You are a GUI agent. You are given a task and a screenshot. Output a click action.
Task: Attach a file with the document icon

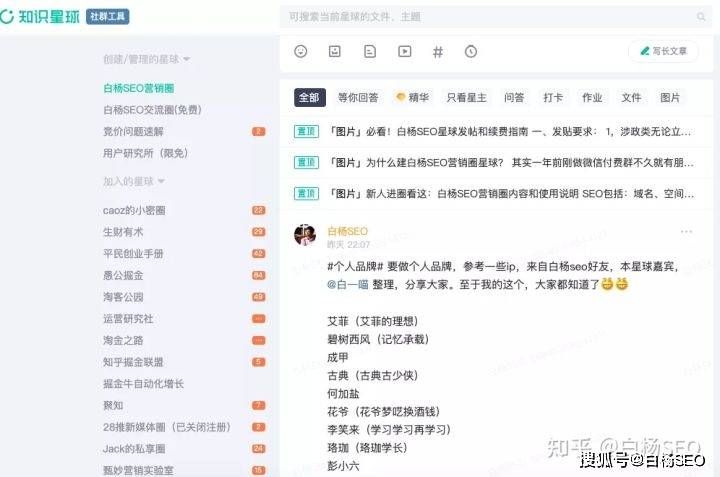[370, 51]
